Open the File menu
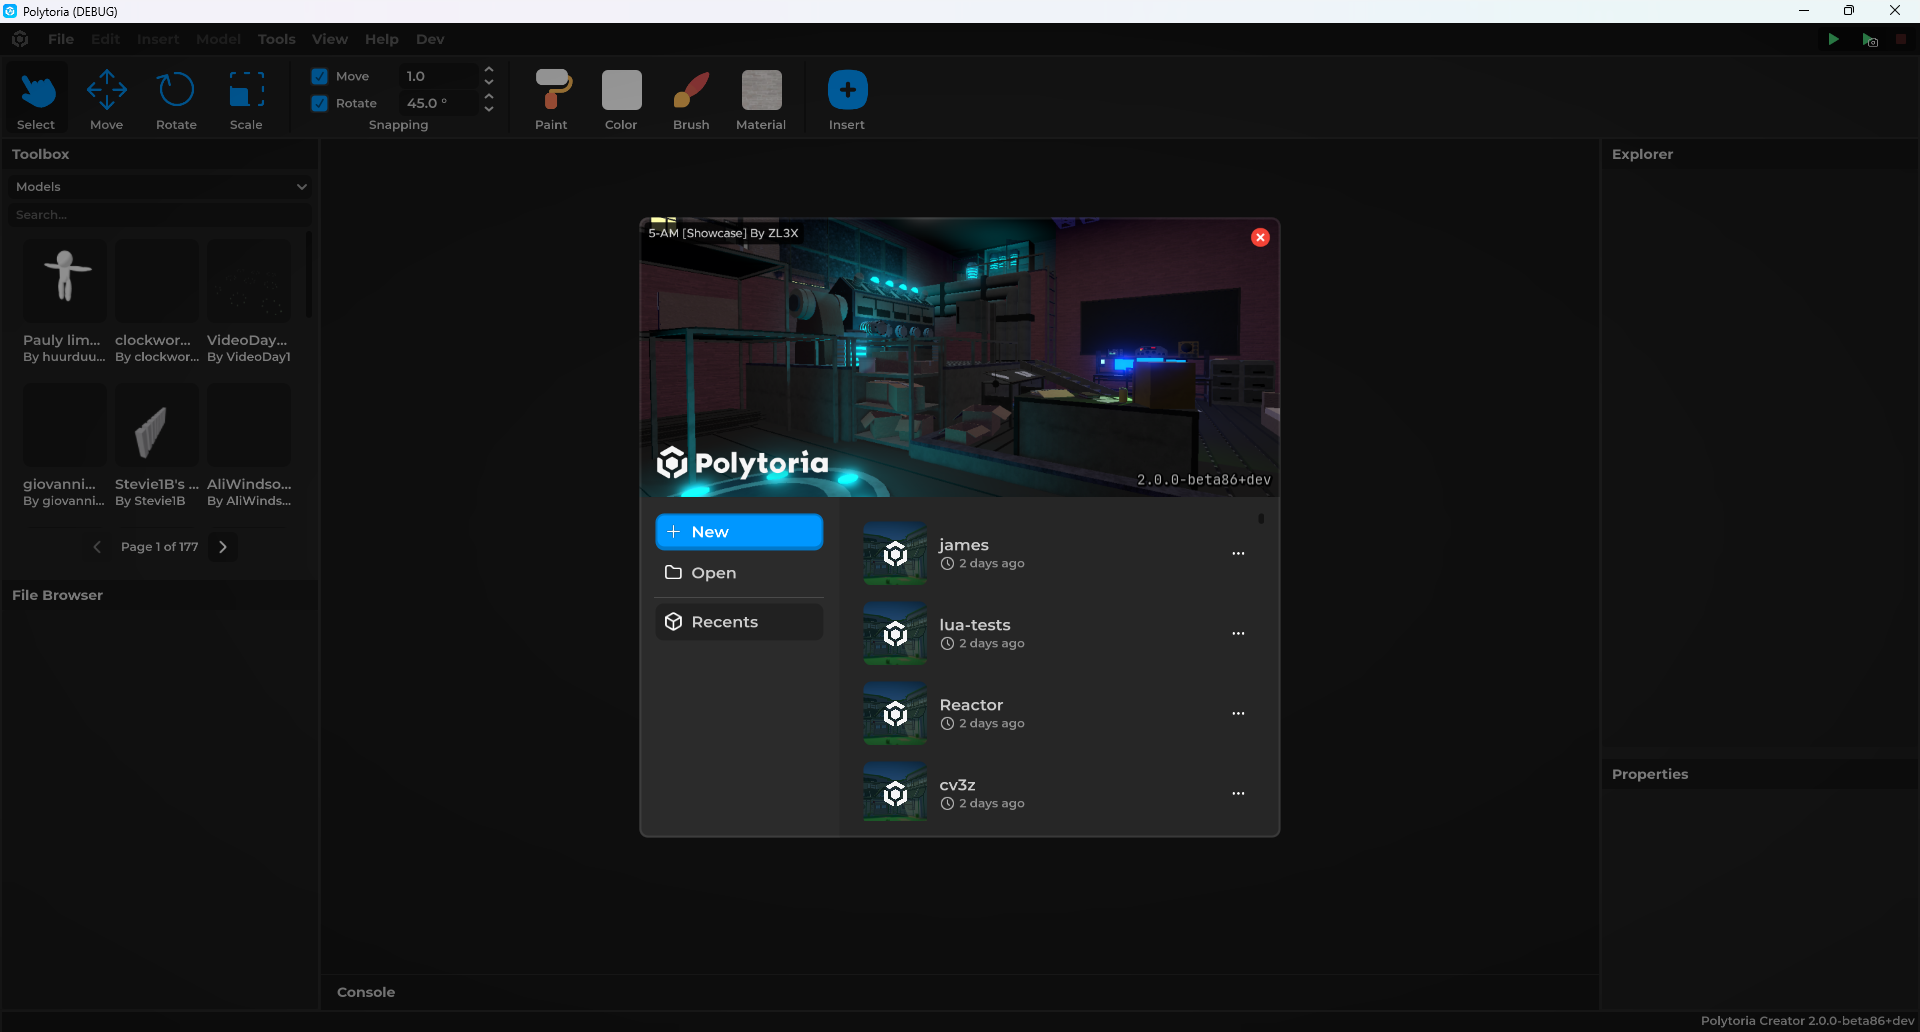The width and height of the screenshot is (1920, 1032). tap(61, 39)
